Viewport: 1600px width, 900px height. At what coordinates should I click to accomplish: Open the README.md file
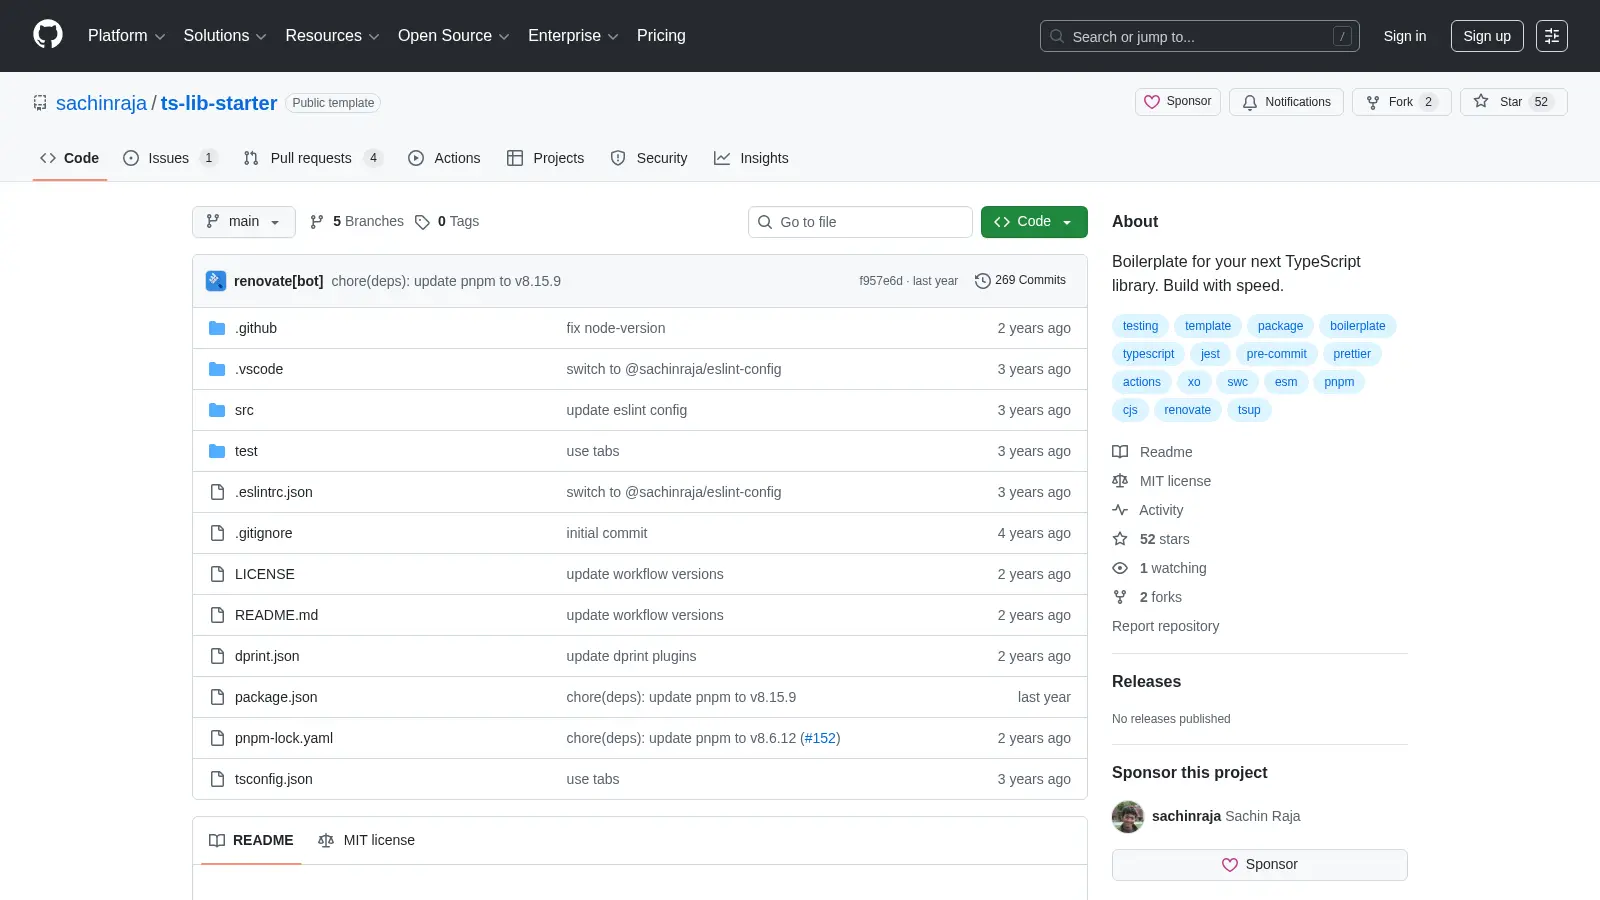tap(276, 615)
